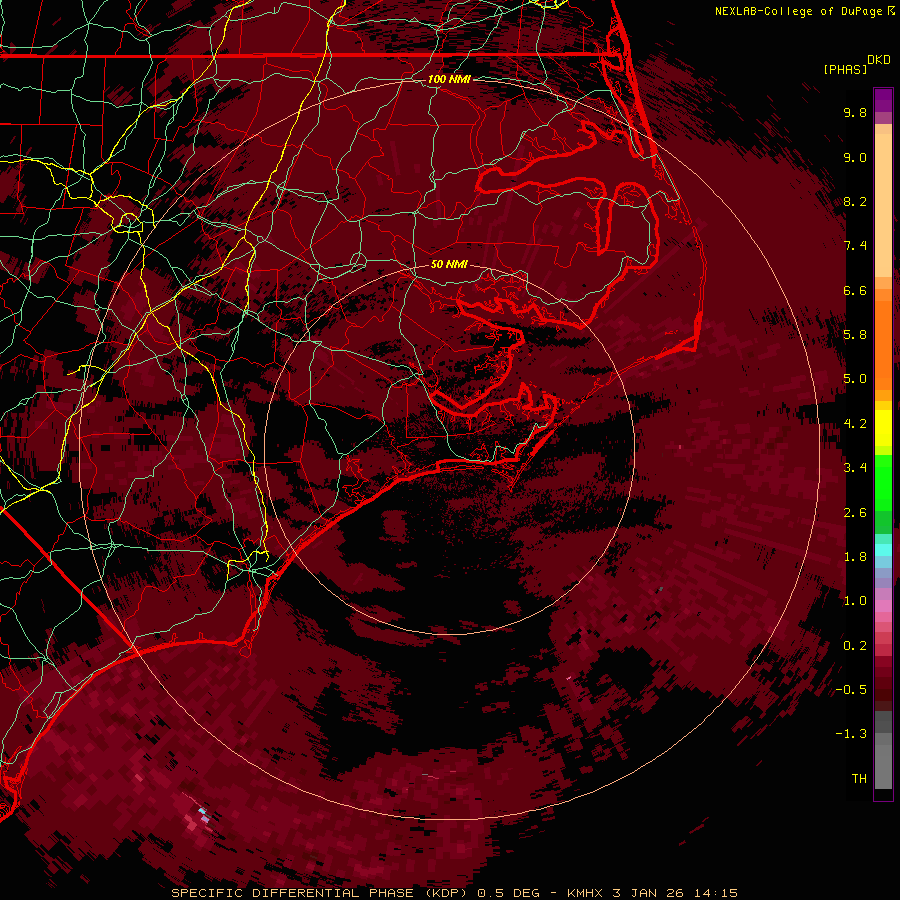Click the 7.4 value on the scale
Image resolution: width=900 pixels, height=900 pixels.
[x=855, y=246]
